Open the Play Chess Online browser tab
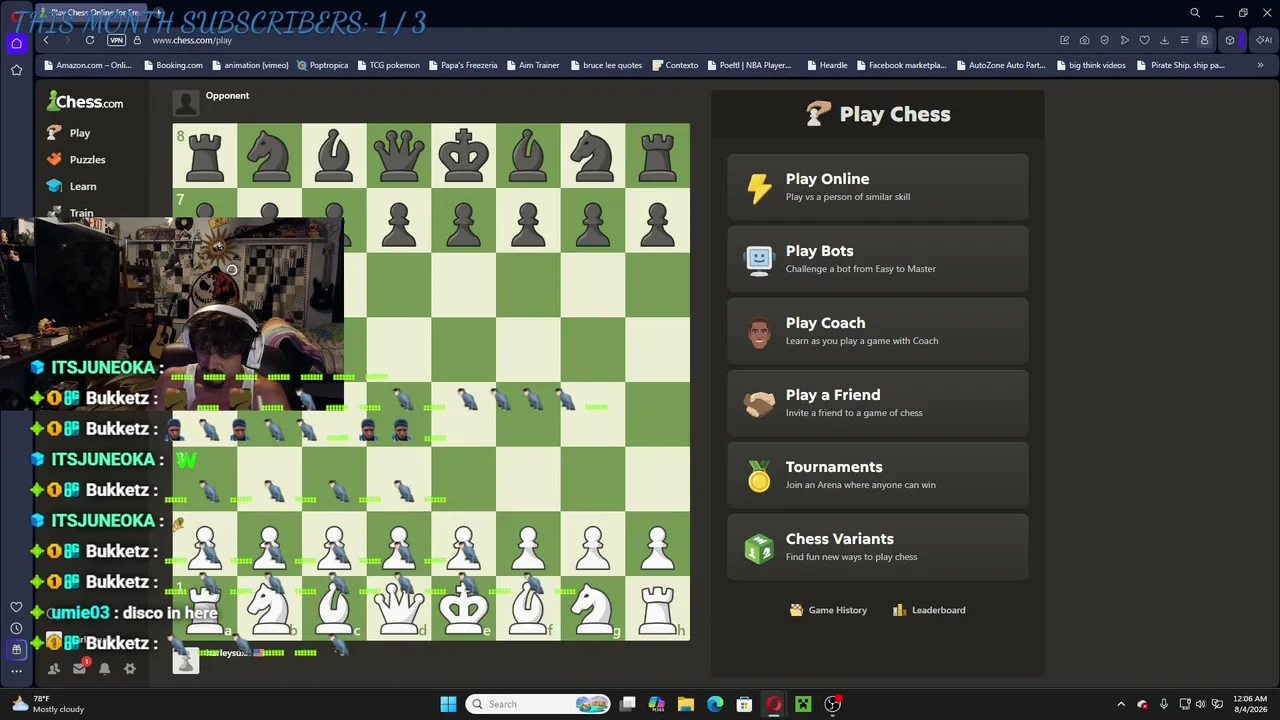1280x720 pixels. [x=90, y=13]
